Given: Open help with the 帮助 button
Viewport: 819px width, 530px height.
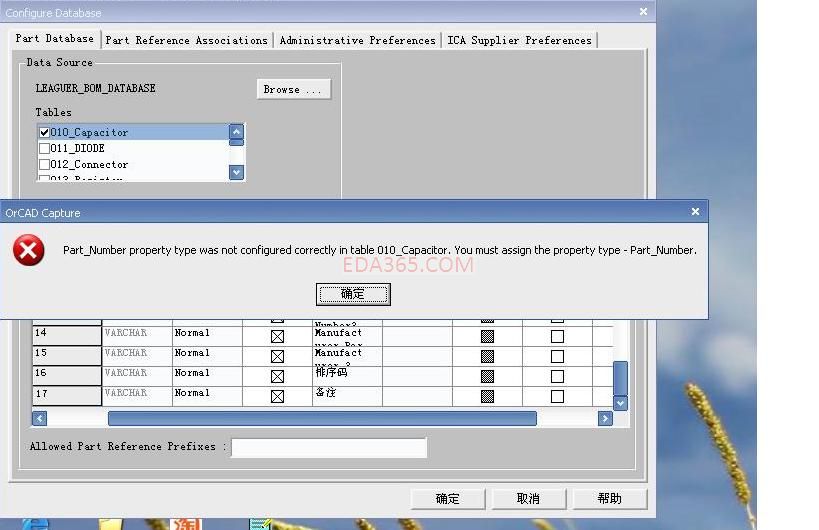Looking at the screenshot, I should click(x=610, y=499).
